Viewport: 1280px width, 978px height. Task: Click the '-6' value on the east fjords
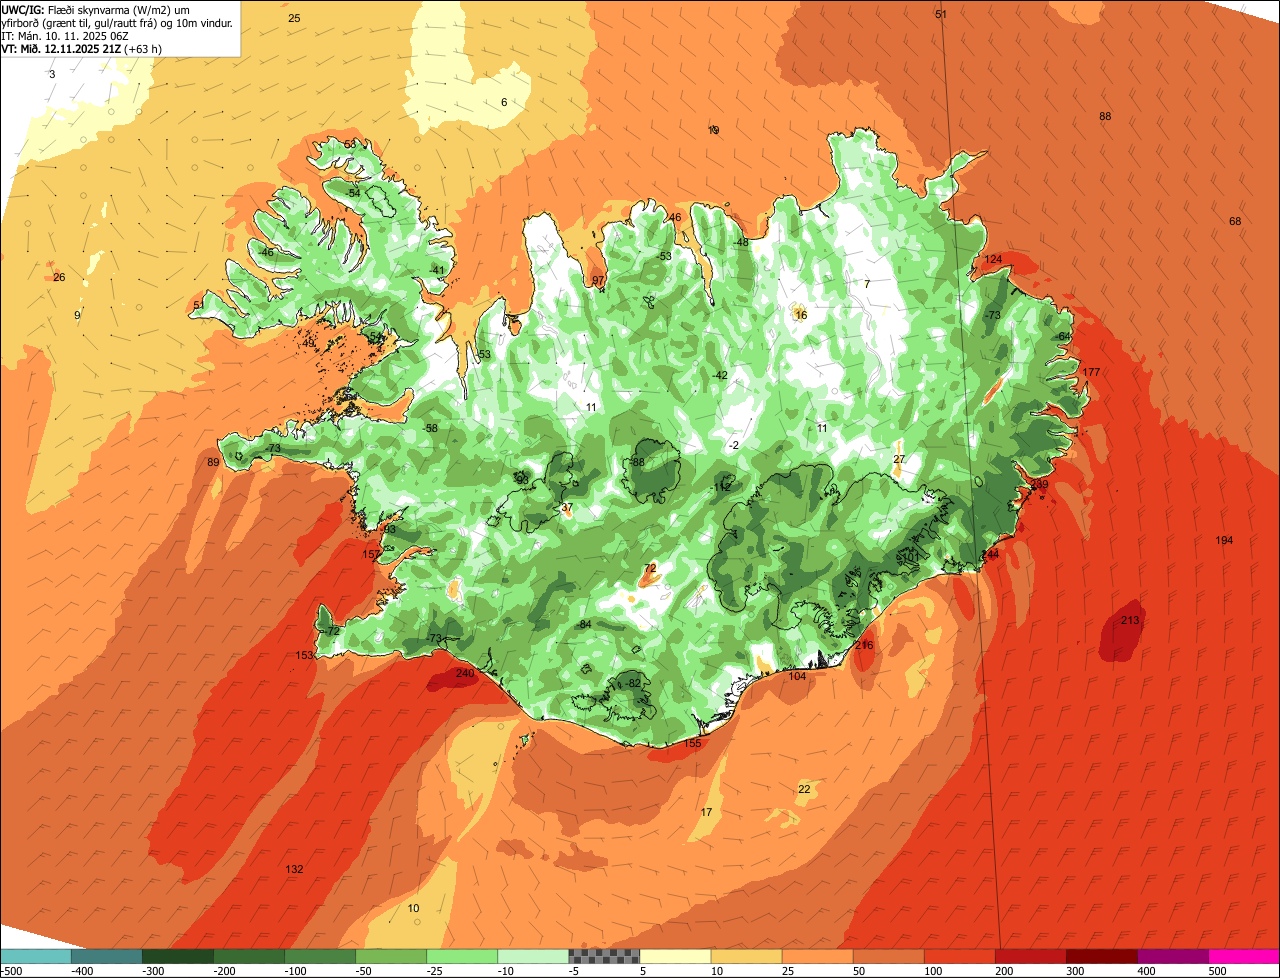pos(1063,336)
